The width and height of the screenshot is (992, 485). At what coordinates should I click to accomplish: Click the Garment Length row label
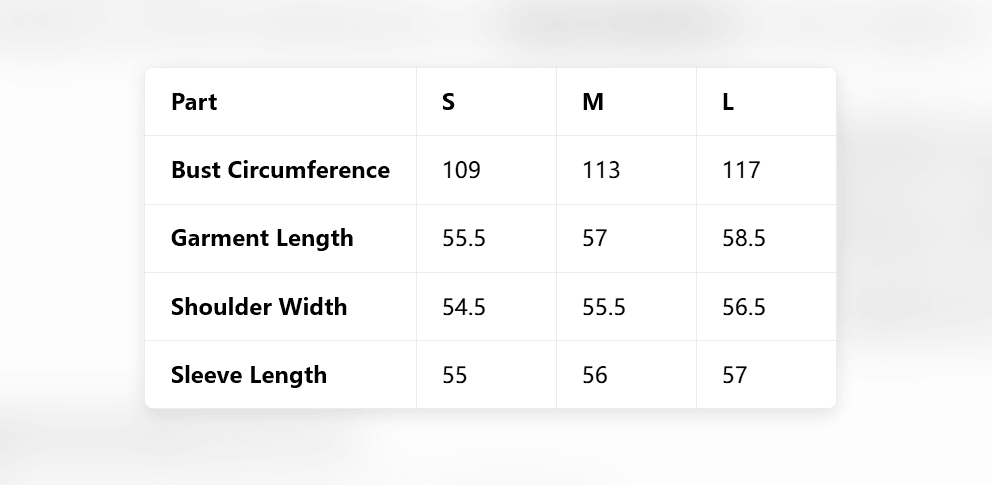(262, 238)
